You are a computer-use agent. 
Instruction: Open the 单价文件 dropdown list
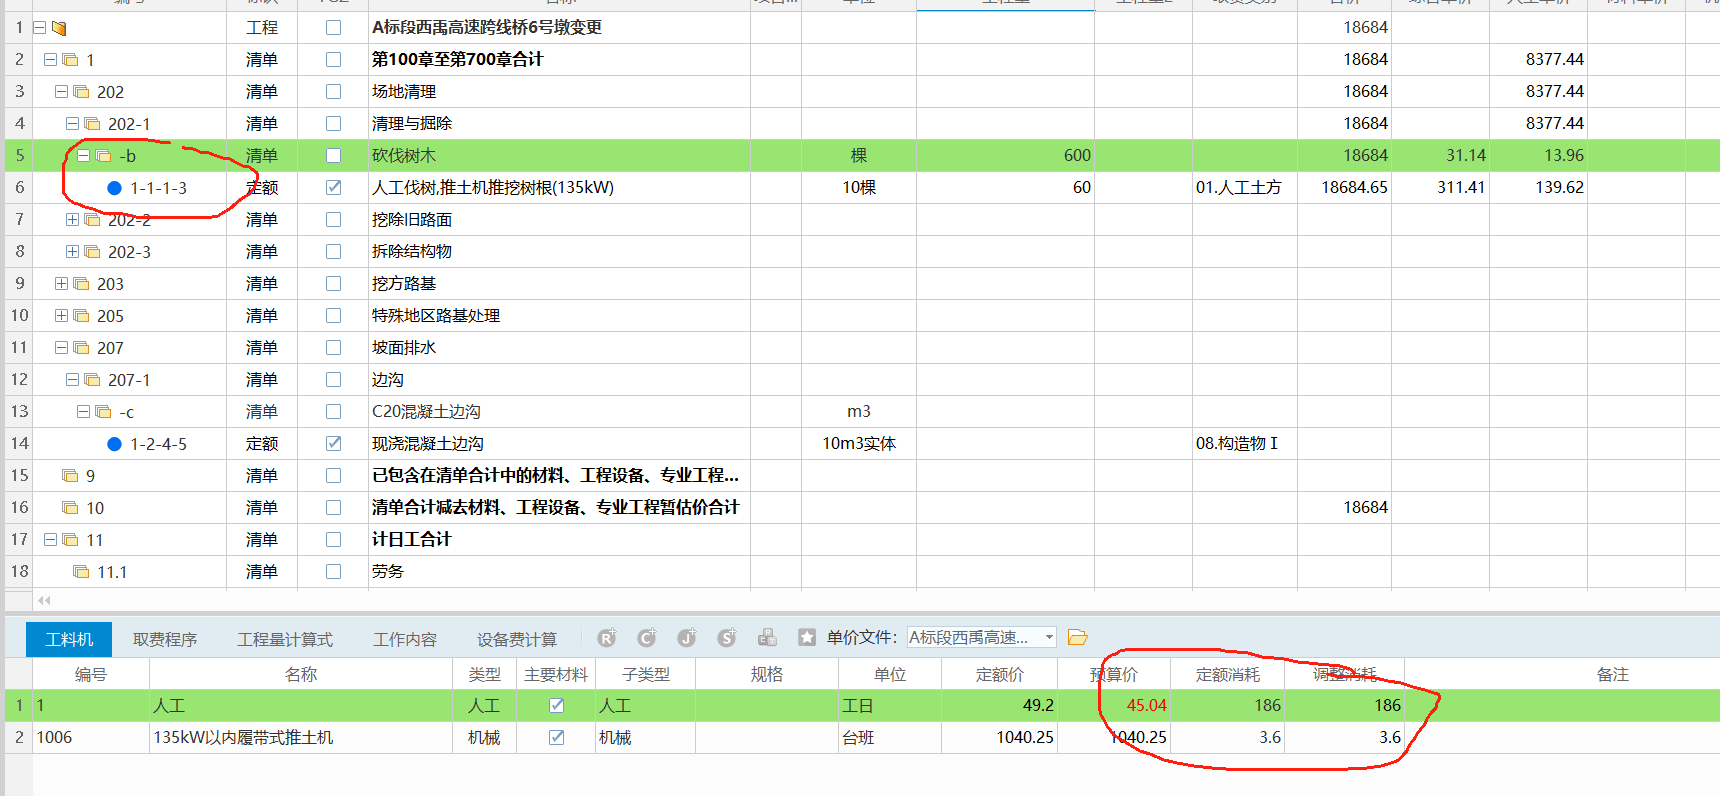(1049, 638)
